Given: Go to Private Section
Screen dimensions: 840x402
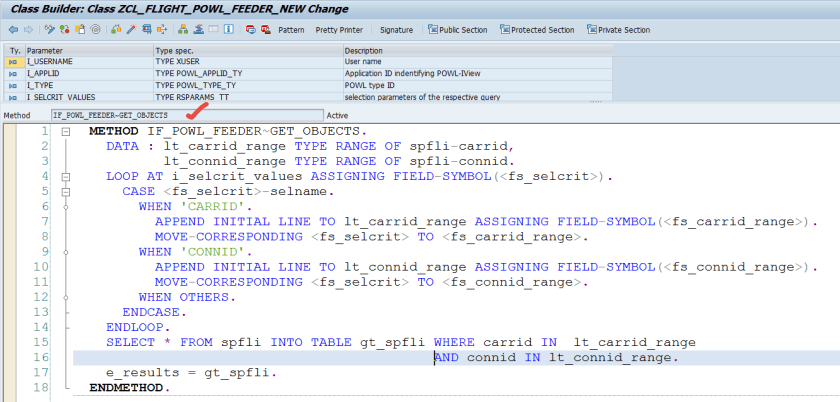Looking at the screenshot, I should click(617, 30).
